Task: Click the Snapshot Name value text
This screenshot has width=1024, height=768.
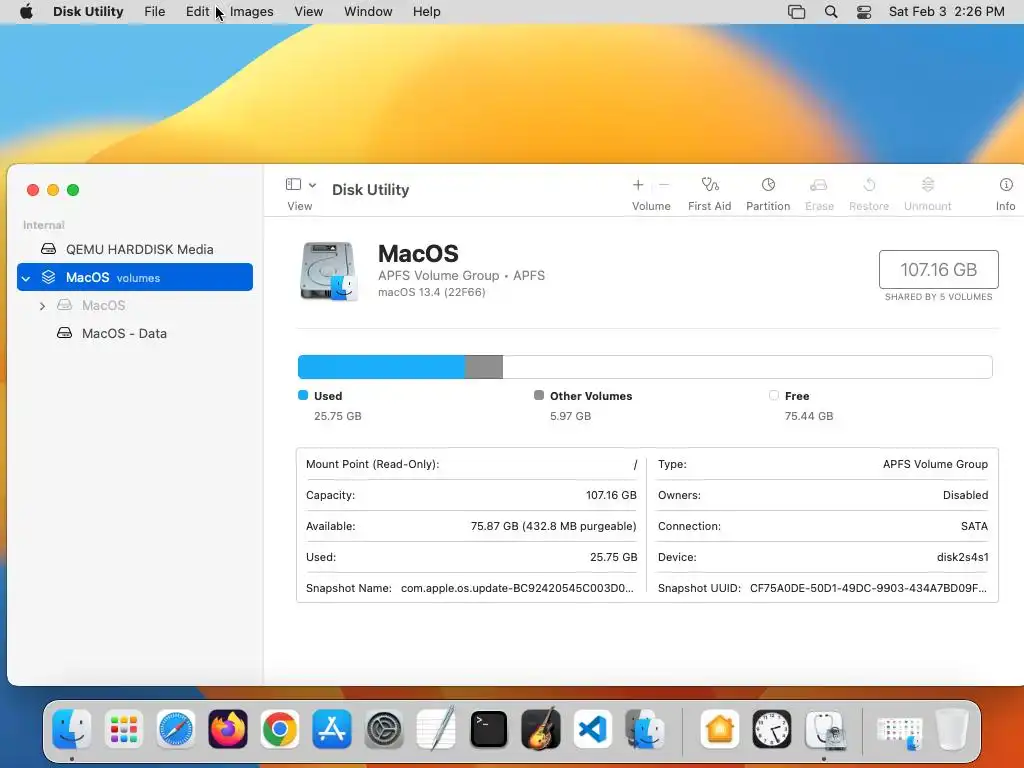Action: pos(517,588)
